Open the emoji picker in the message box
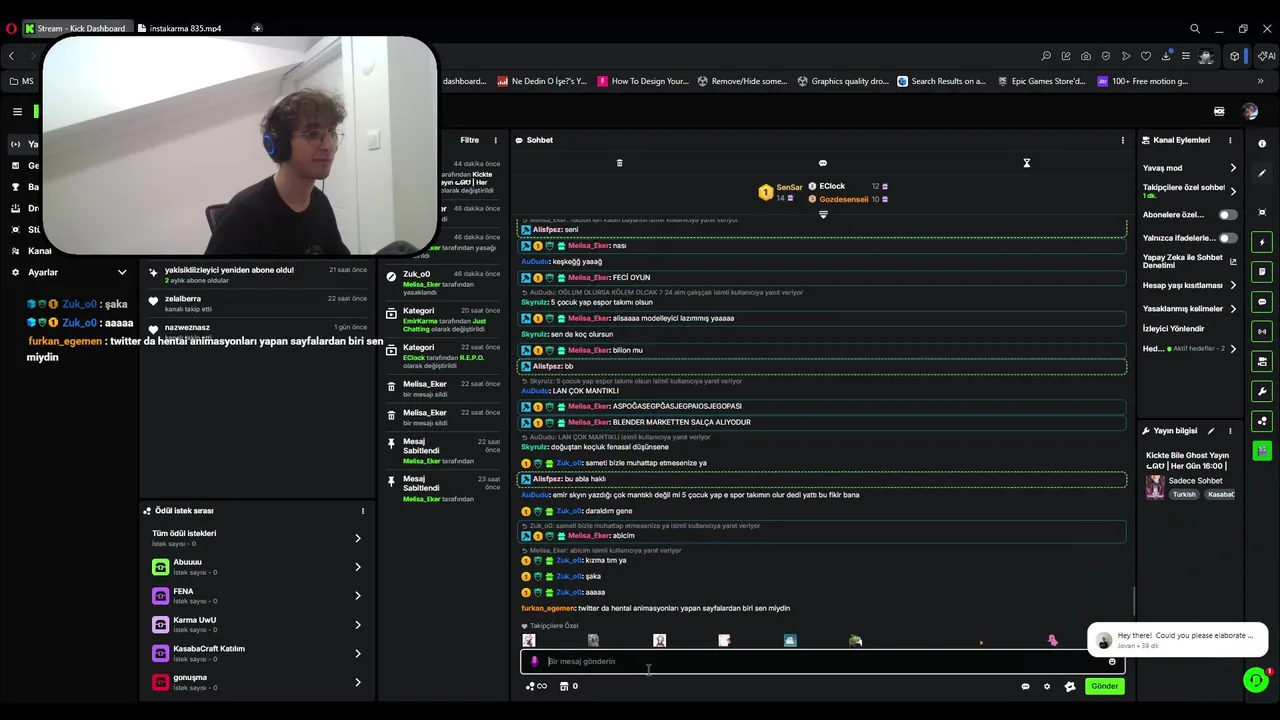The image size is (1280, 720). 1112,661
